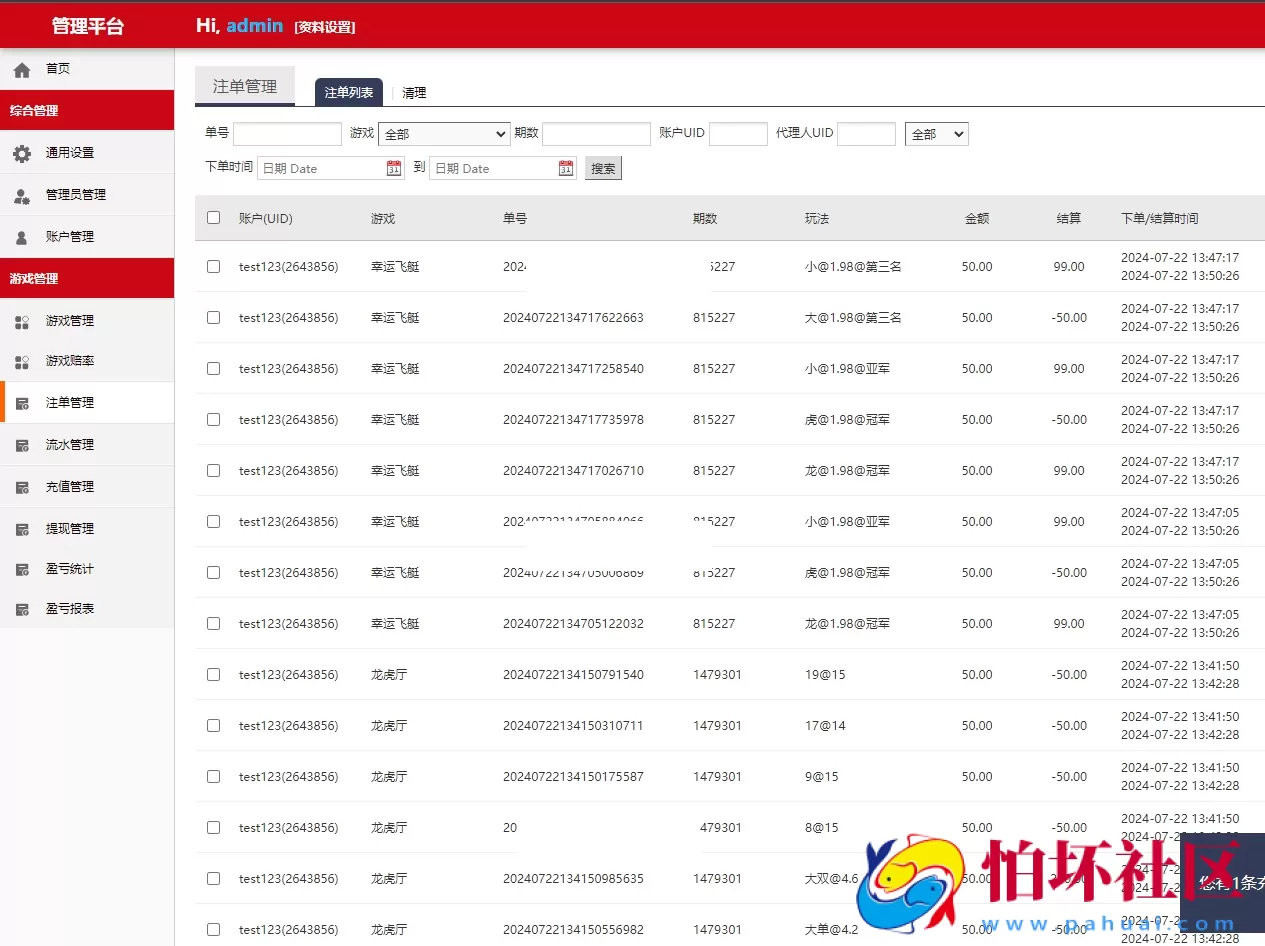Open 首页 home icon in sidebar
This screenshot has width=1265, height=946.
point(21,68)
